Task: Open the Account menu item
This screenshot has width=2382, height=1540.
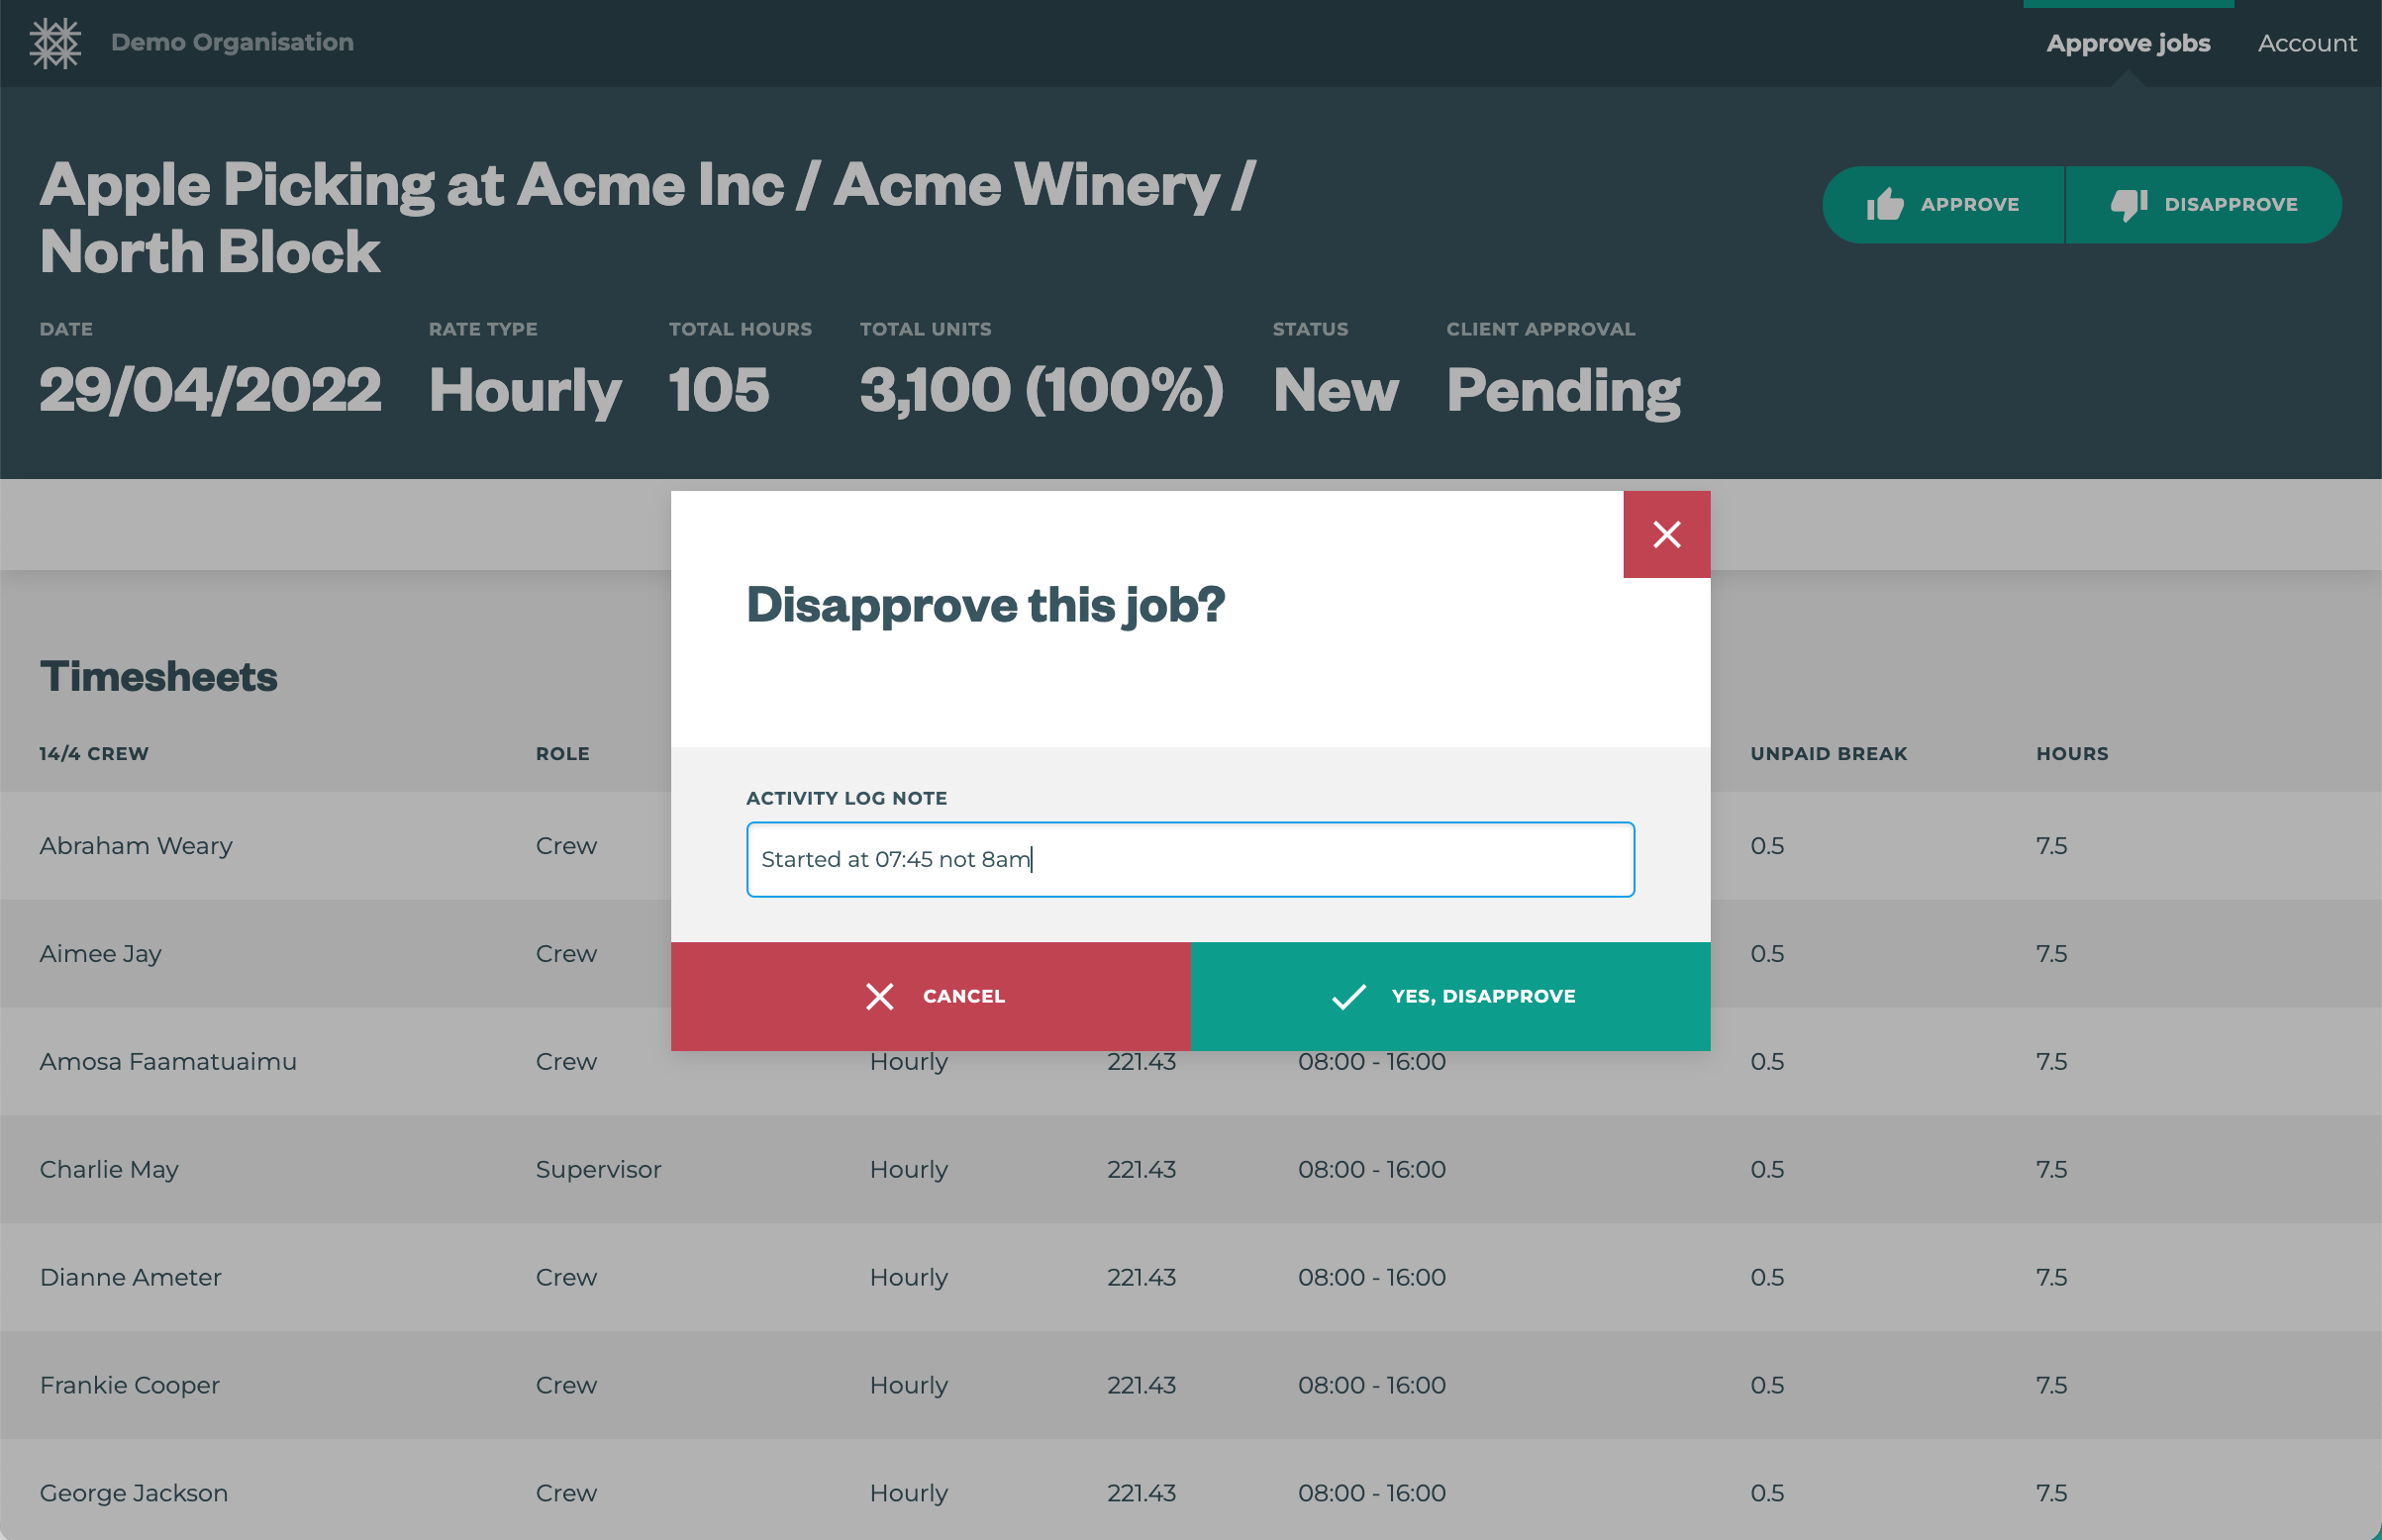Action: click(2306, 43)
